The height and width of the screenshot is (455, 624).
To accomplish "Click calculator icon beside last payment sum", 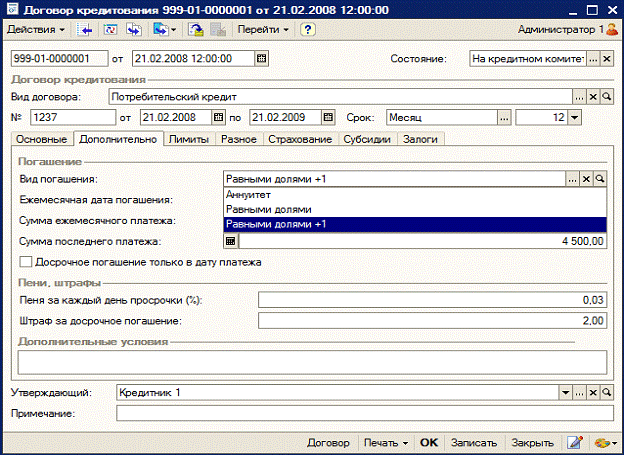I will click(x=231, y=241).
